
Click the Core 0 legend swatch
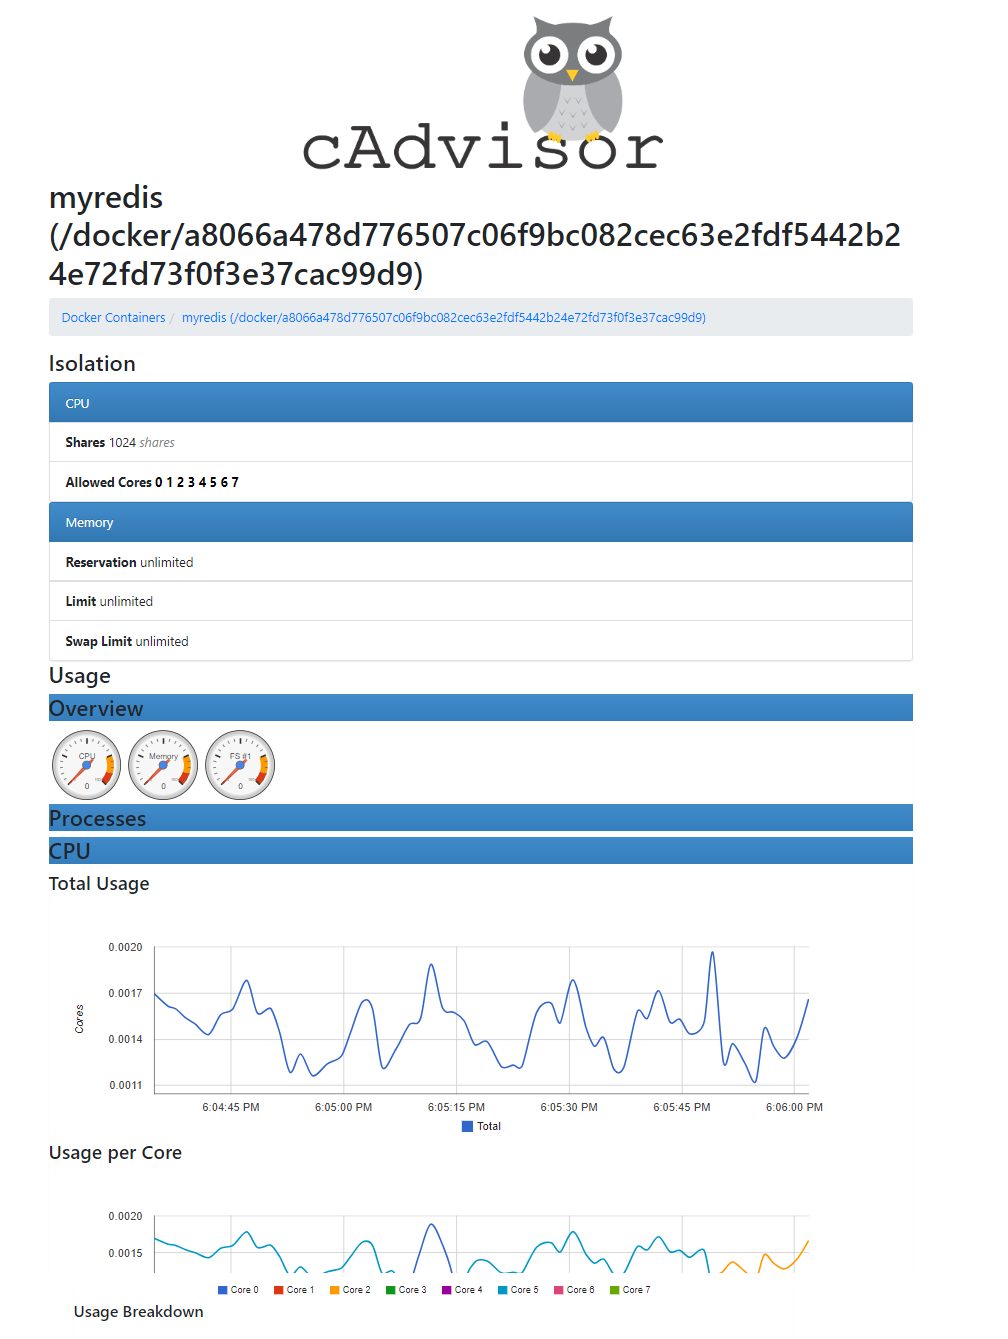pyautogui.click(x=223, y=1290)
